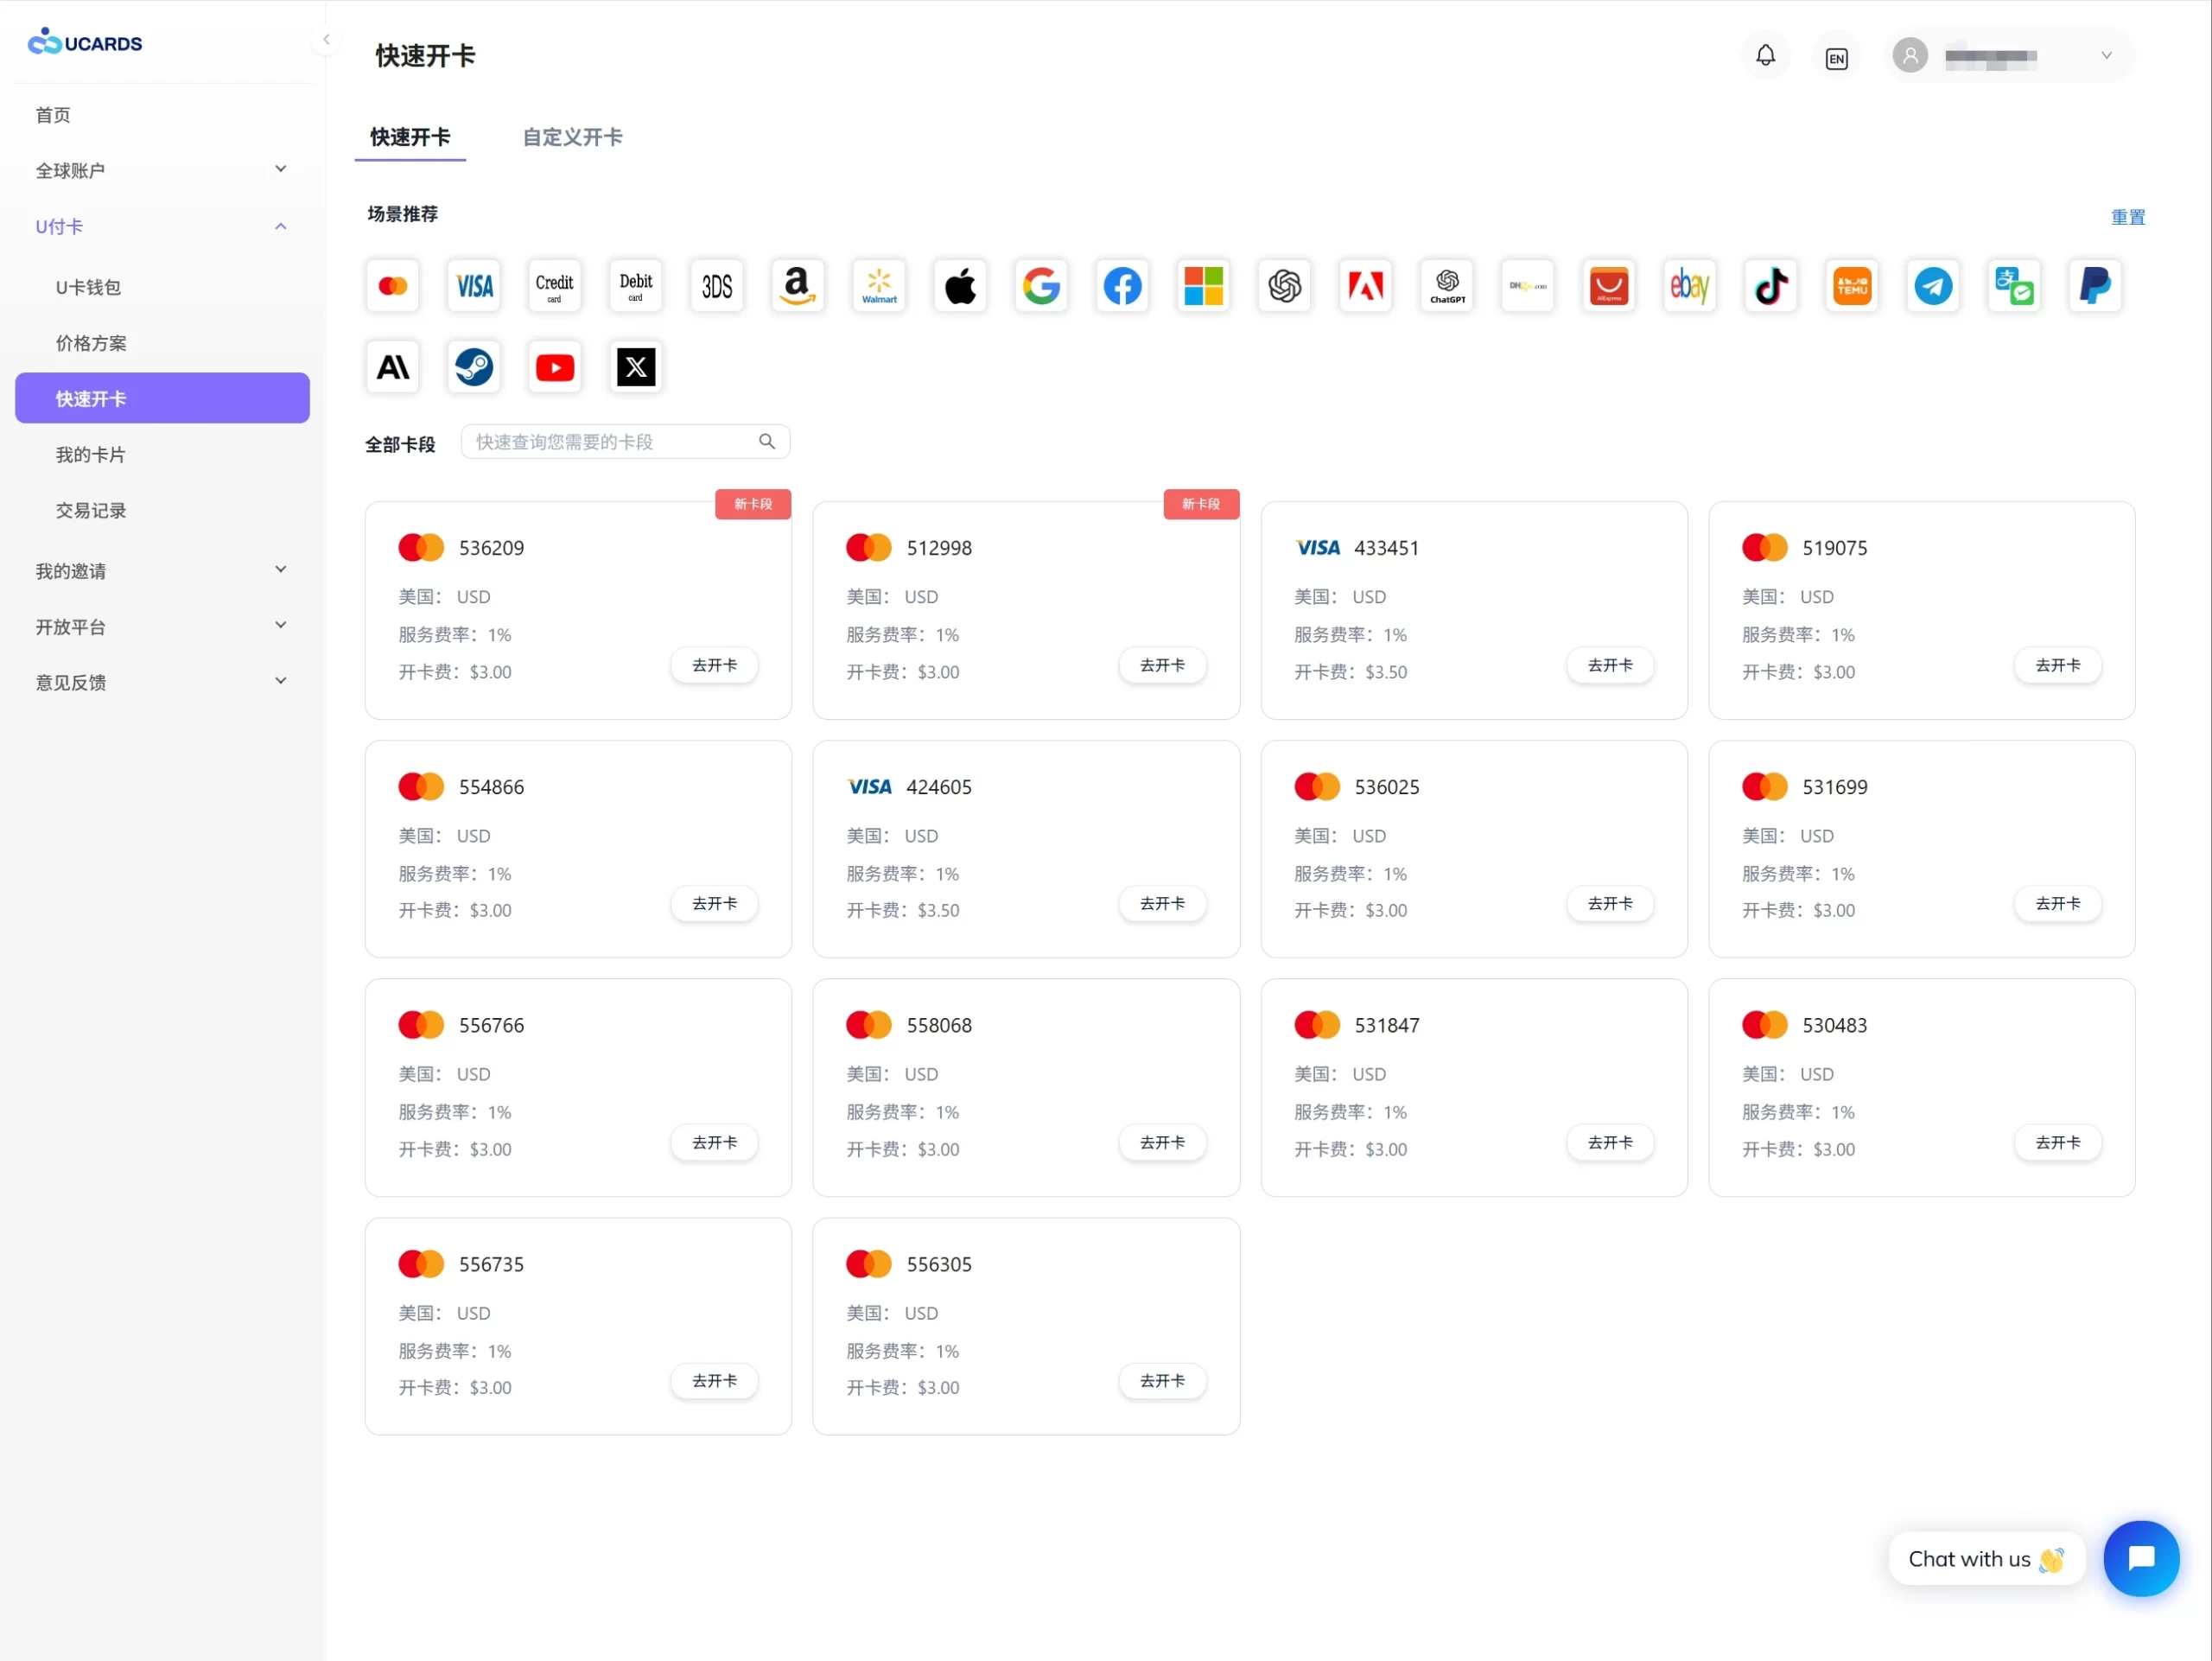
Task: Select the OpenAI logo scene icon
Action: (x=1284, y=286)
